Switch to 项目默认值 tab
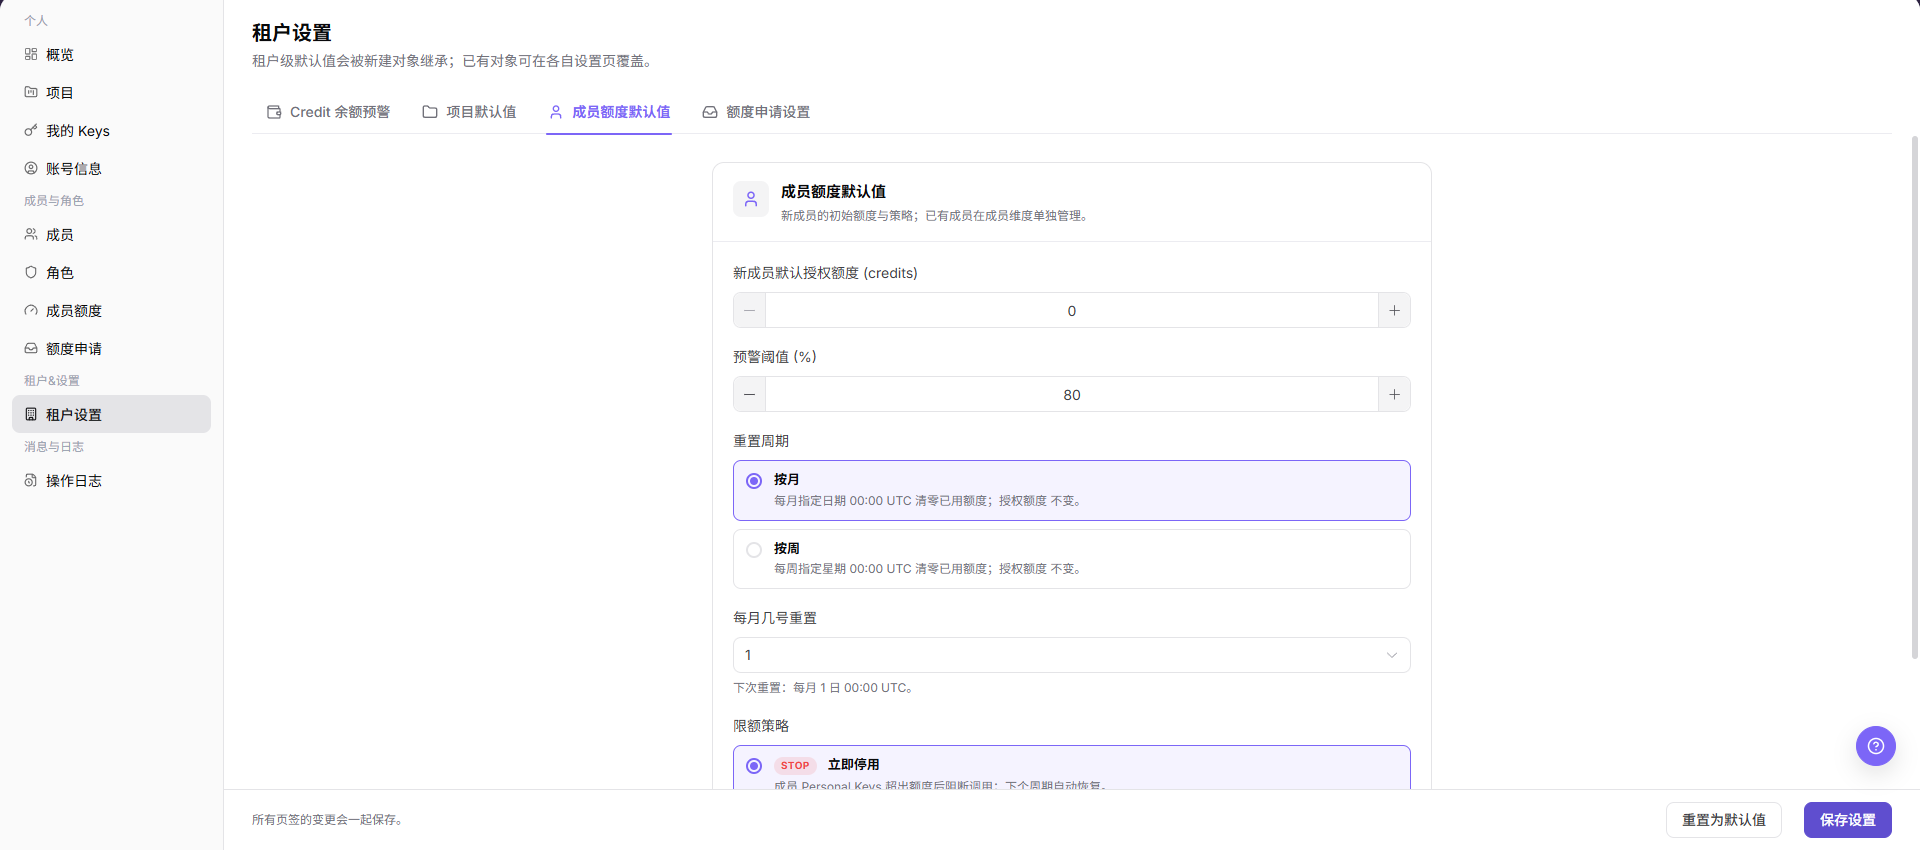1920x850 pixels. click(x=469, y=112)
